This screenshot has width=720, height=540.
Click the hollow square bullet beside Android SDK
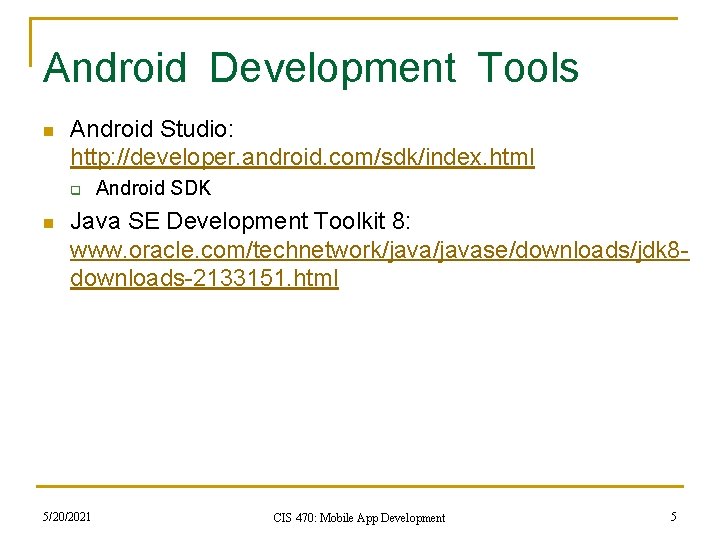(76, 190)
